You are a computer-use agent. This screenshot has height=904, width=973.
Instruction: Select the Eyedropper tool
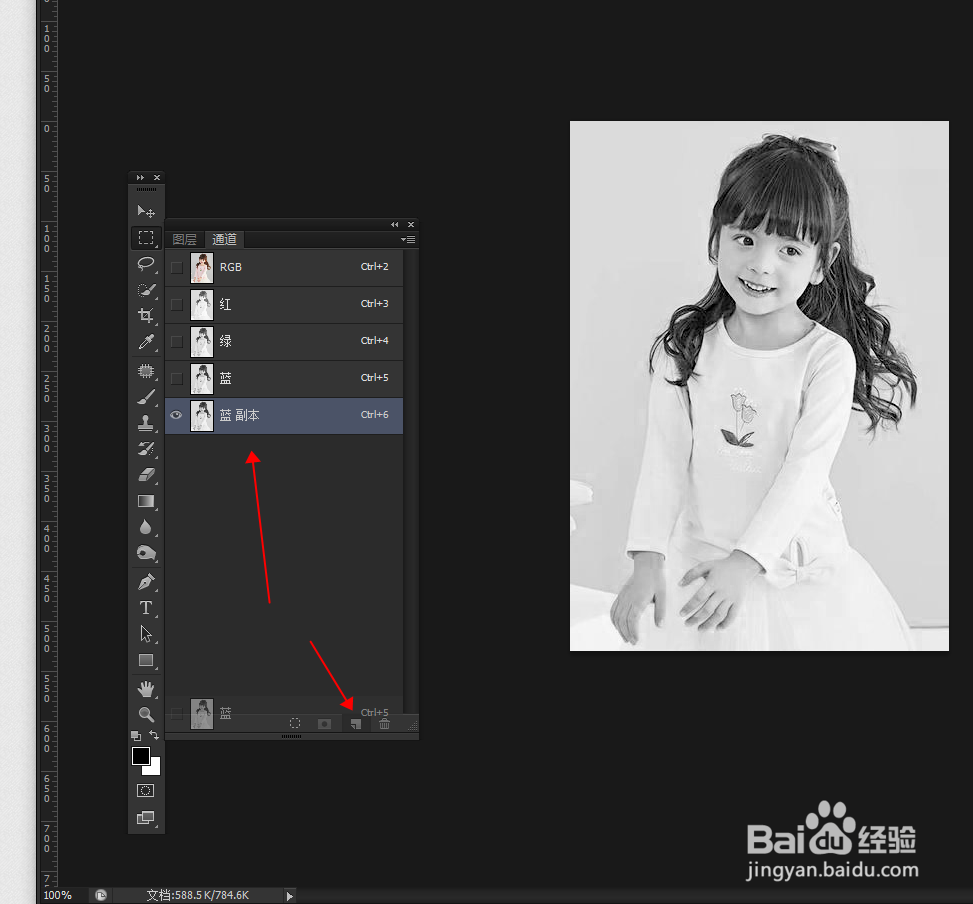146,342
